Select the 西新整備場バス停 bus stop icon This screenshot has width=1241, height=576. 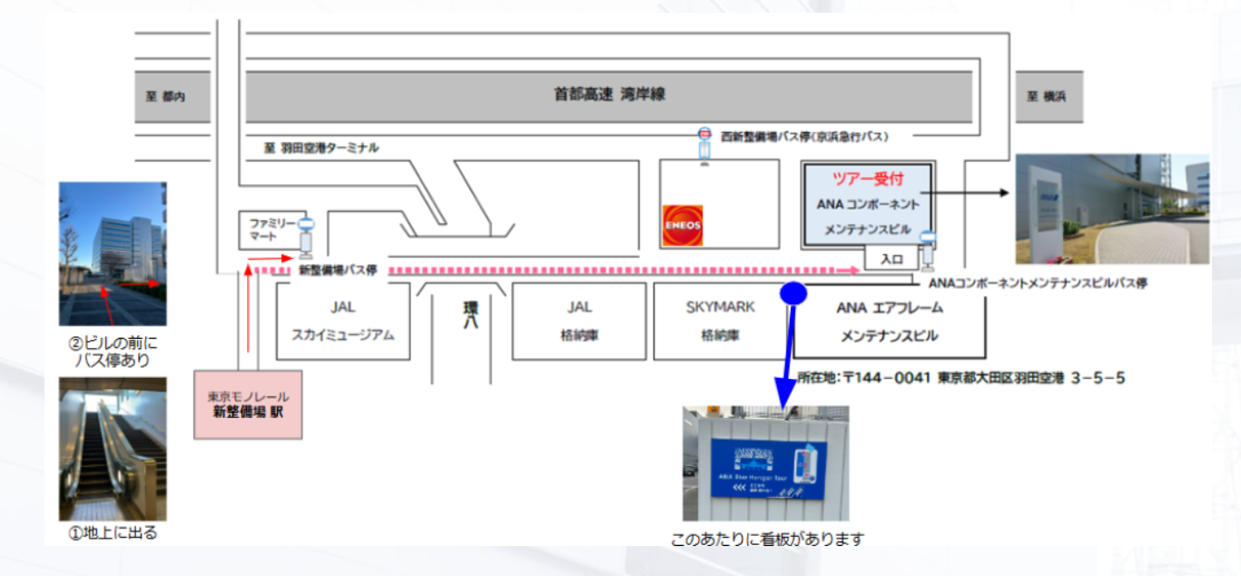[703, 144]
